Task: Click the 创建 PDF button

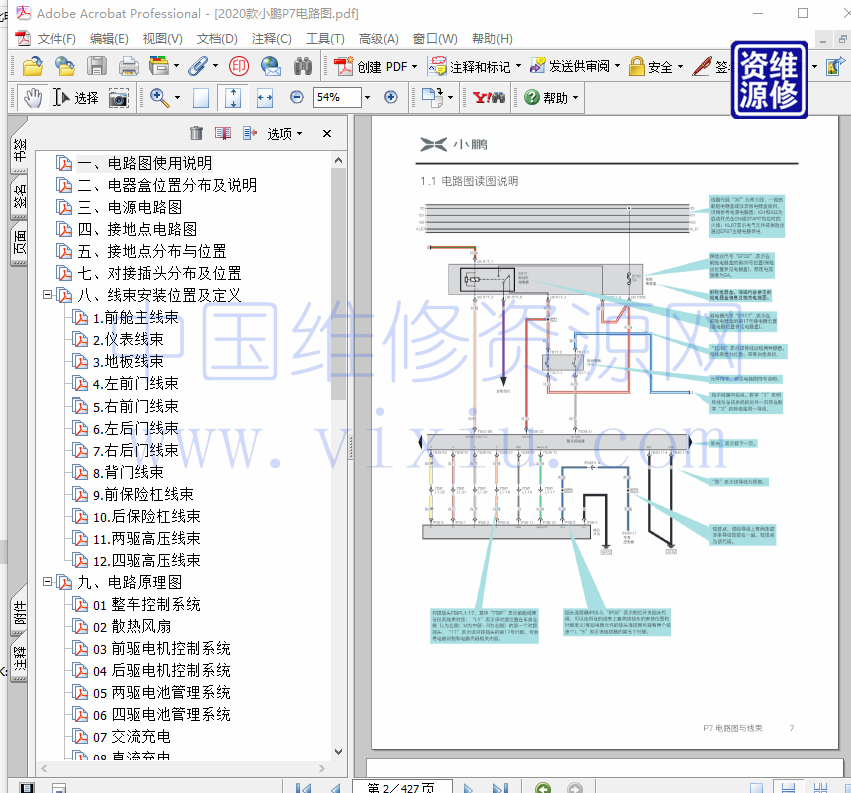Action: [372, 67]
